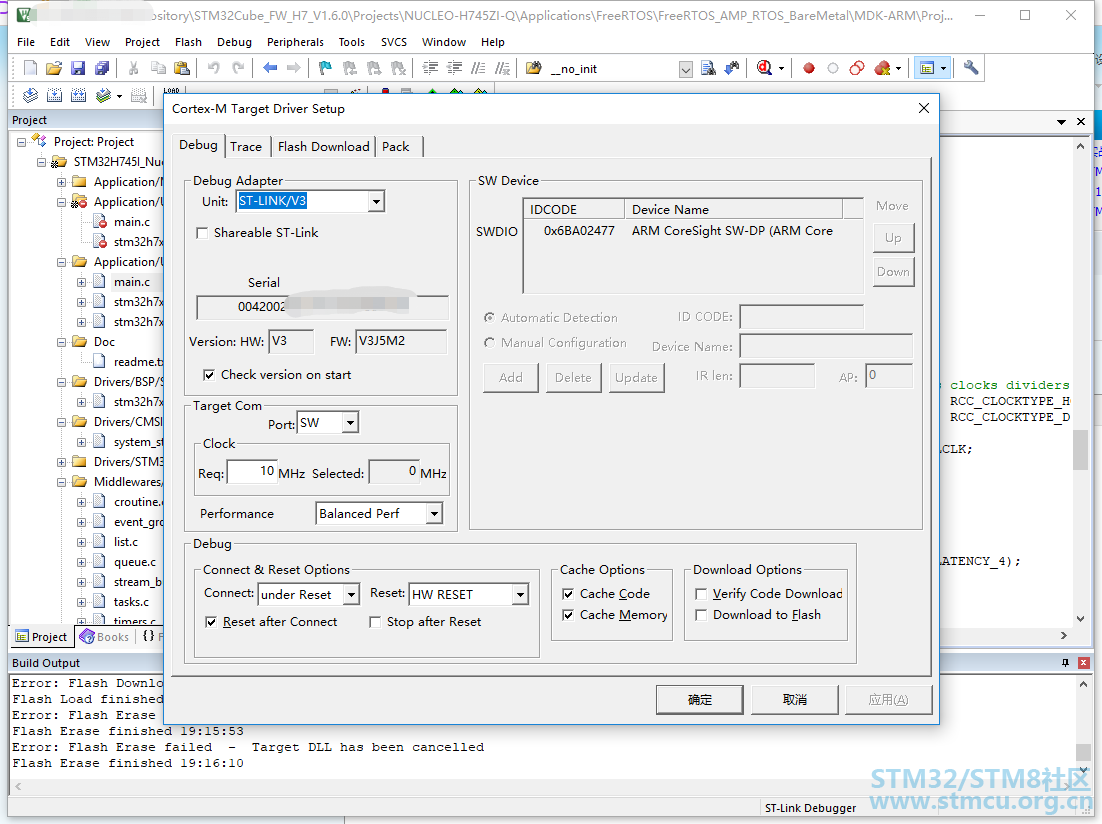Toggle Reset after Connect checkbox
The image size is (1102, 824).
(211, 622)
